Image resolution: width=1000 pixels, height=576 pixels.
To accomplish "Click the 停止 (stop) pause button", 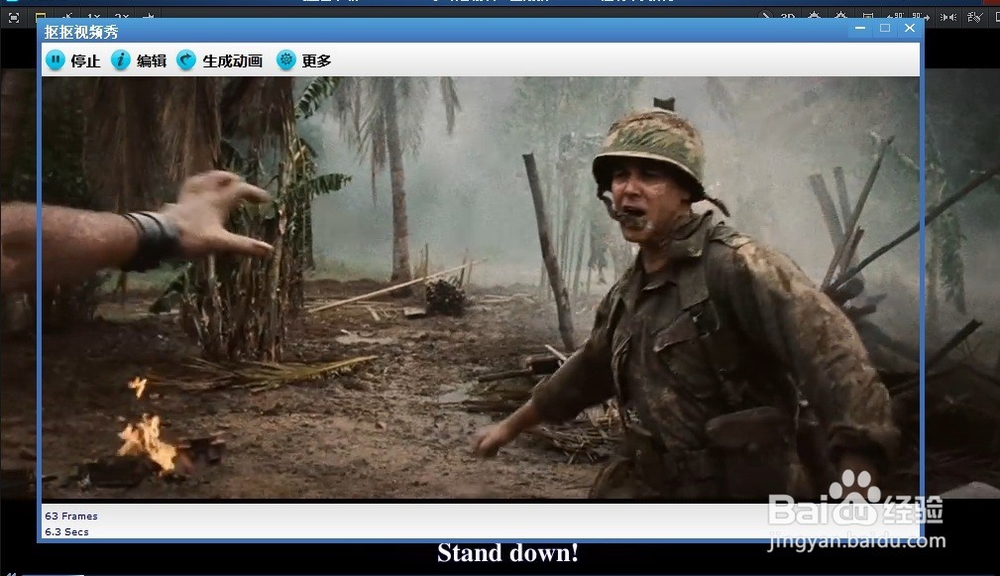I will tap(73, 61).
